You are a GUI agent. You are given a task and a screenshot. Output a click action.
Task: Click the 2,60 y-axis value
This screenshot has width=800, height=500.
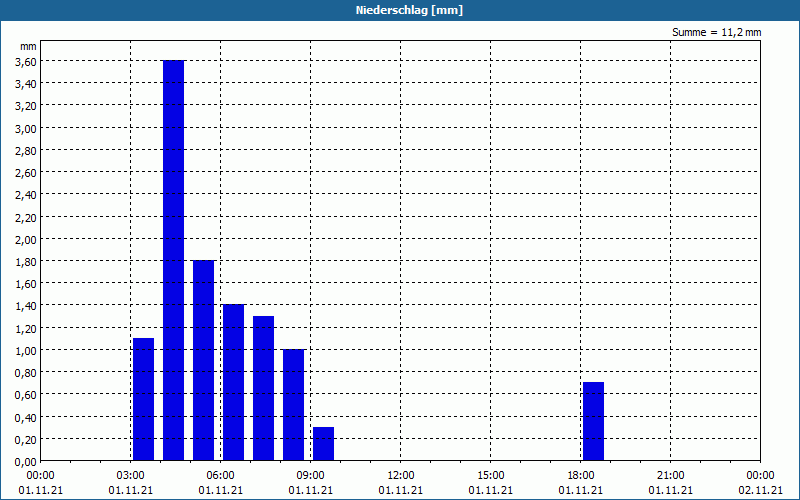[x=26, y=172]
